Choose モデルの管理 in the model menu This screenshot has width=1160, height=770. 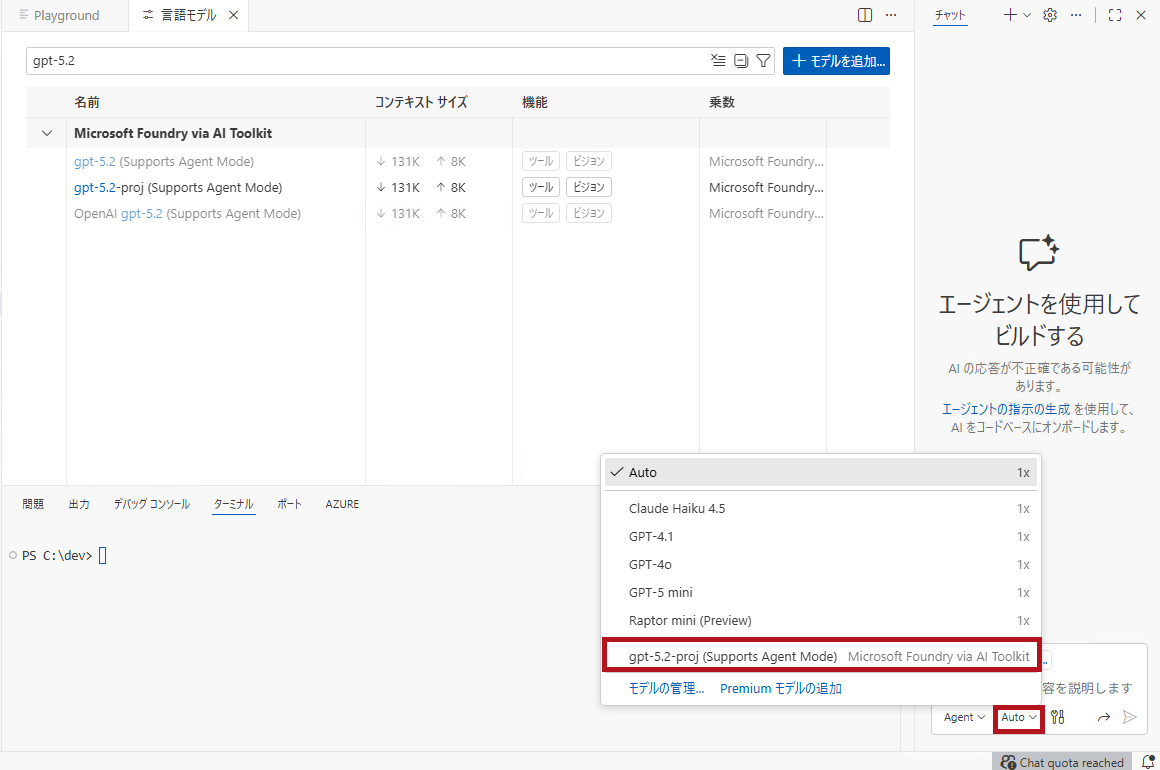pos(668,689)
